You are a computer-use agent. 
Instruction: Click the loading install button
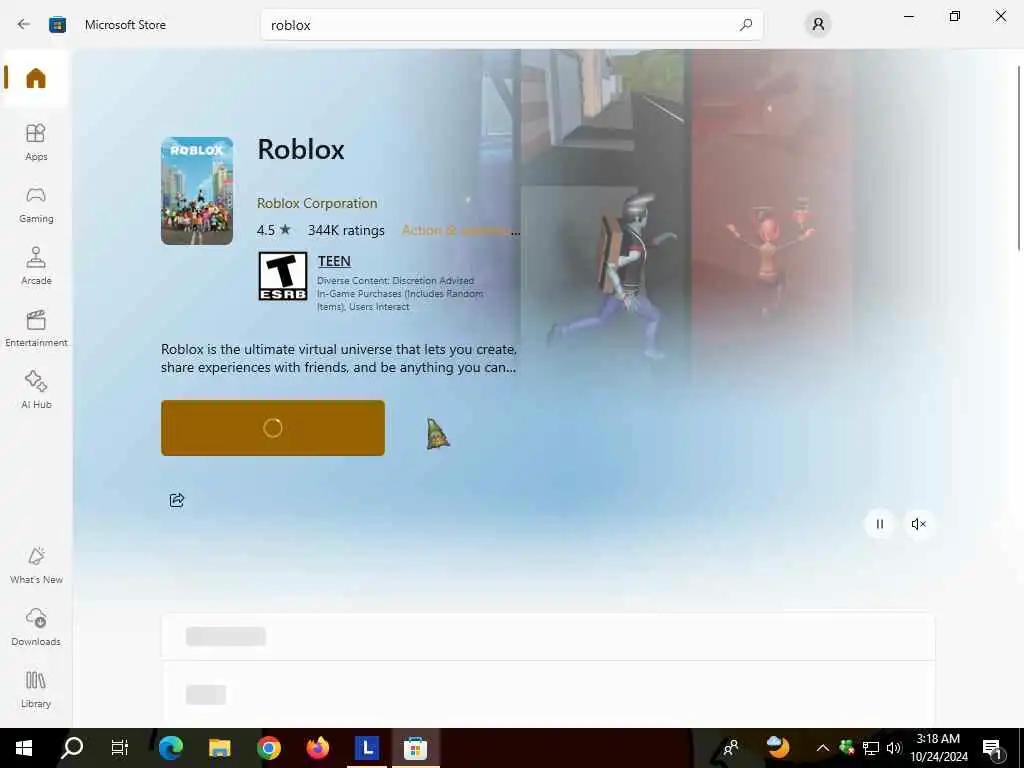(273, 428)
